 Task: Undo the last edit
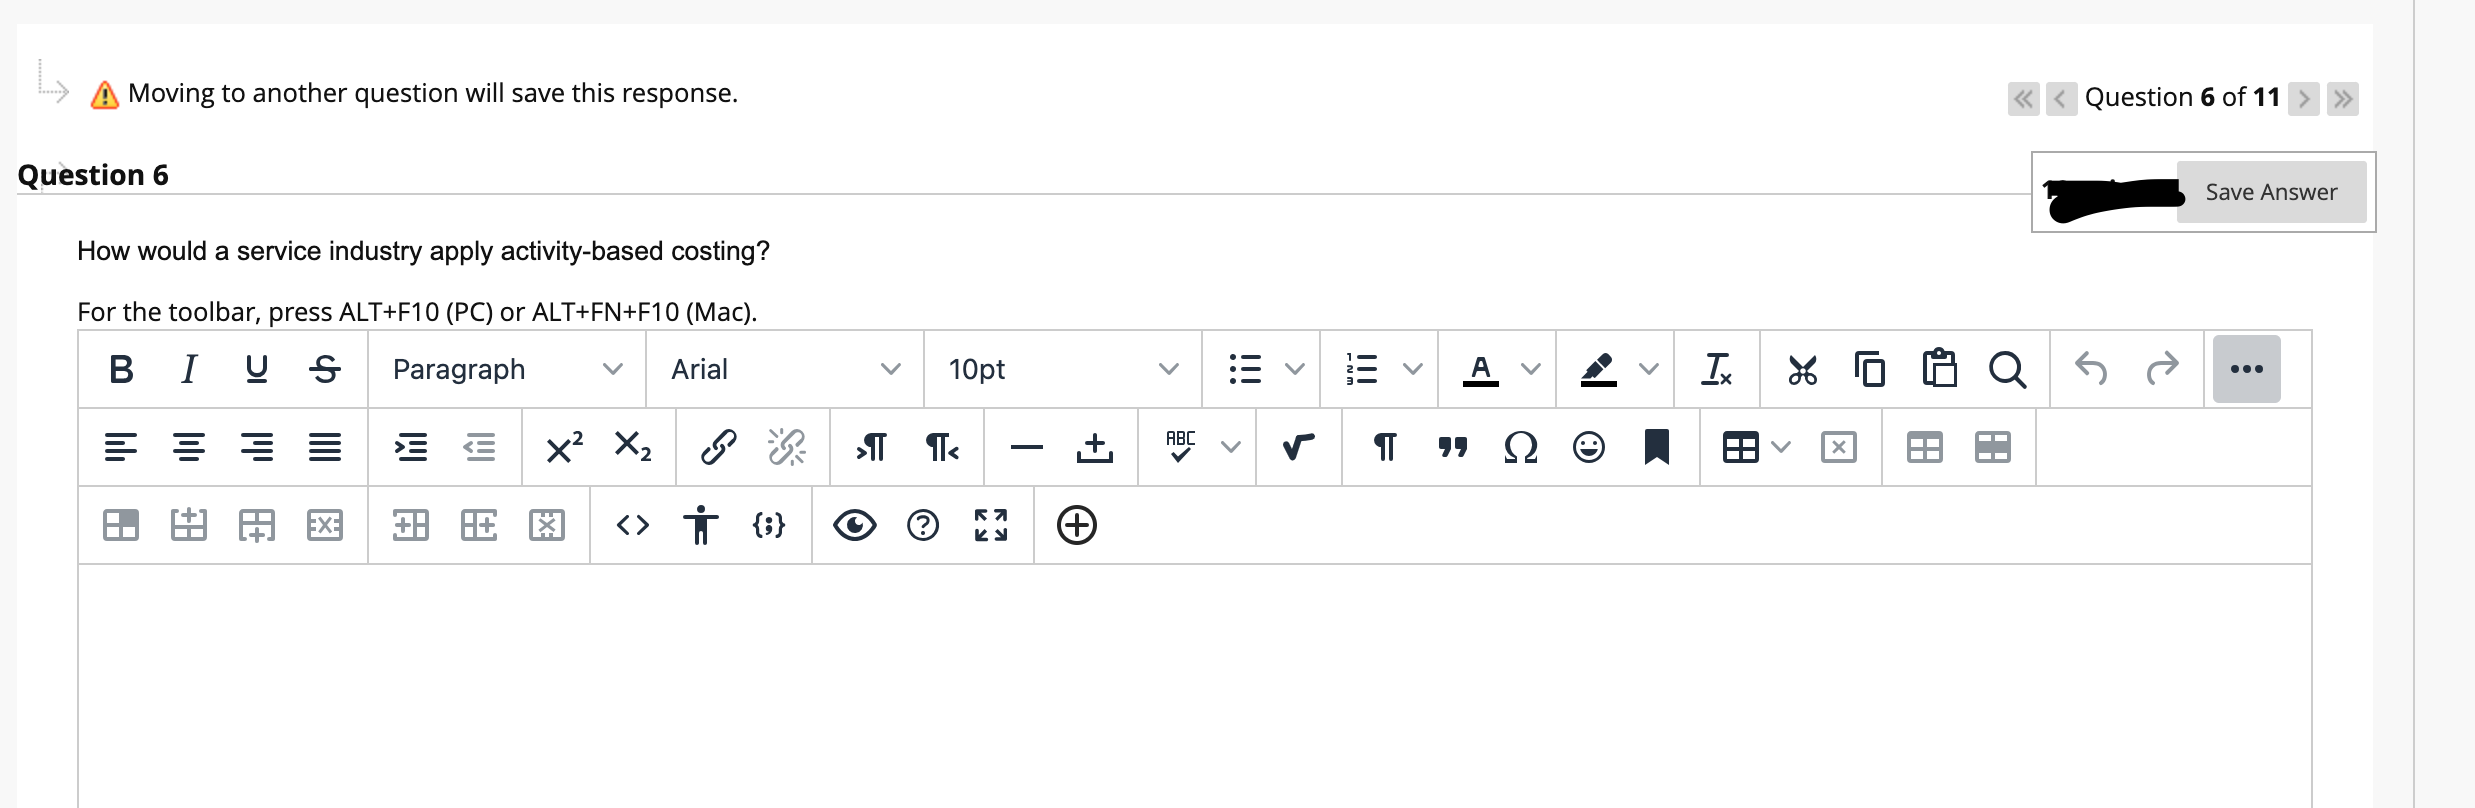(2091, 369)
